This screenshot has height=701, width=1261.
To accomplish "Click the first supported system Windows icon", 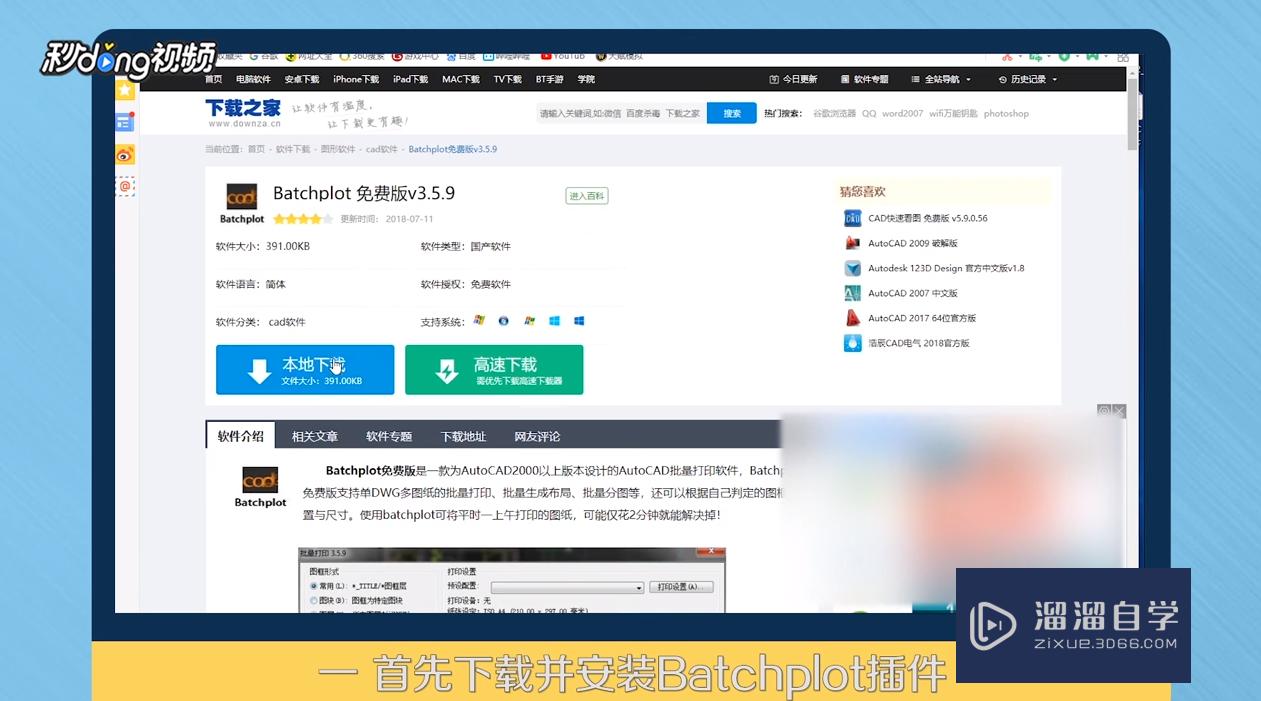I will tap(479, 321).
